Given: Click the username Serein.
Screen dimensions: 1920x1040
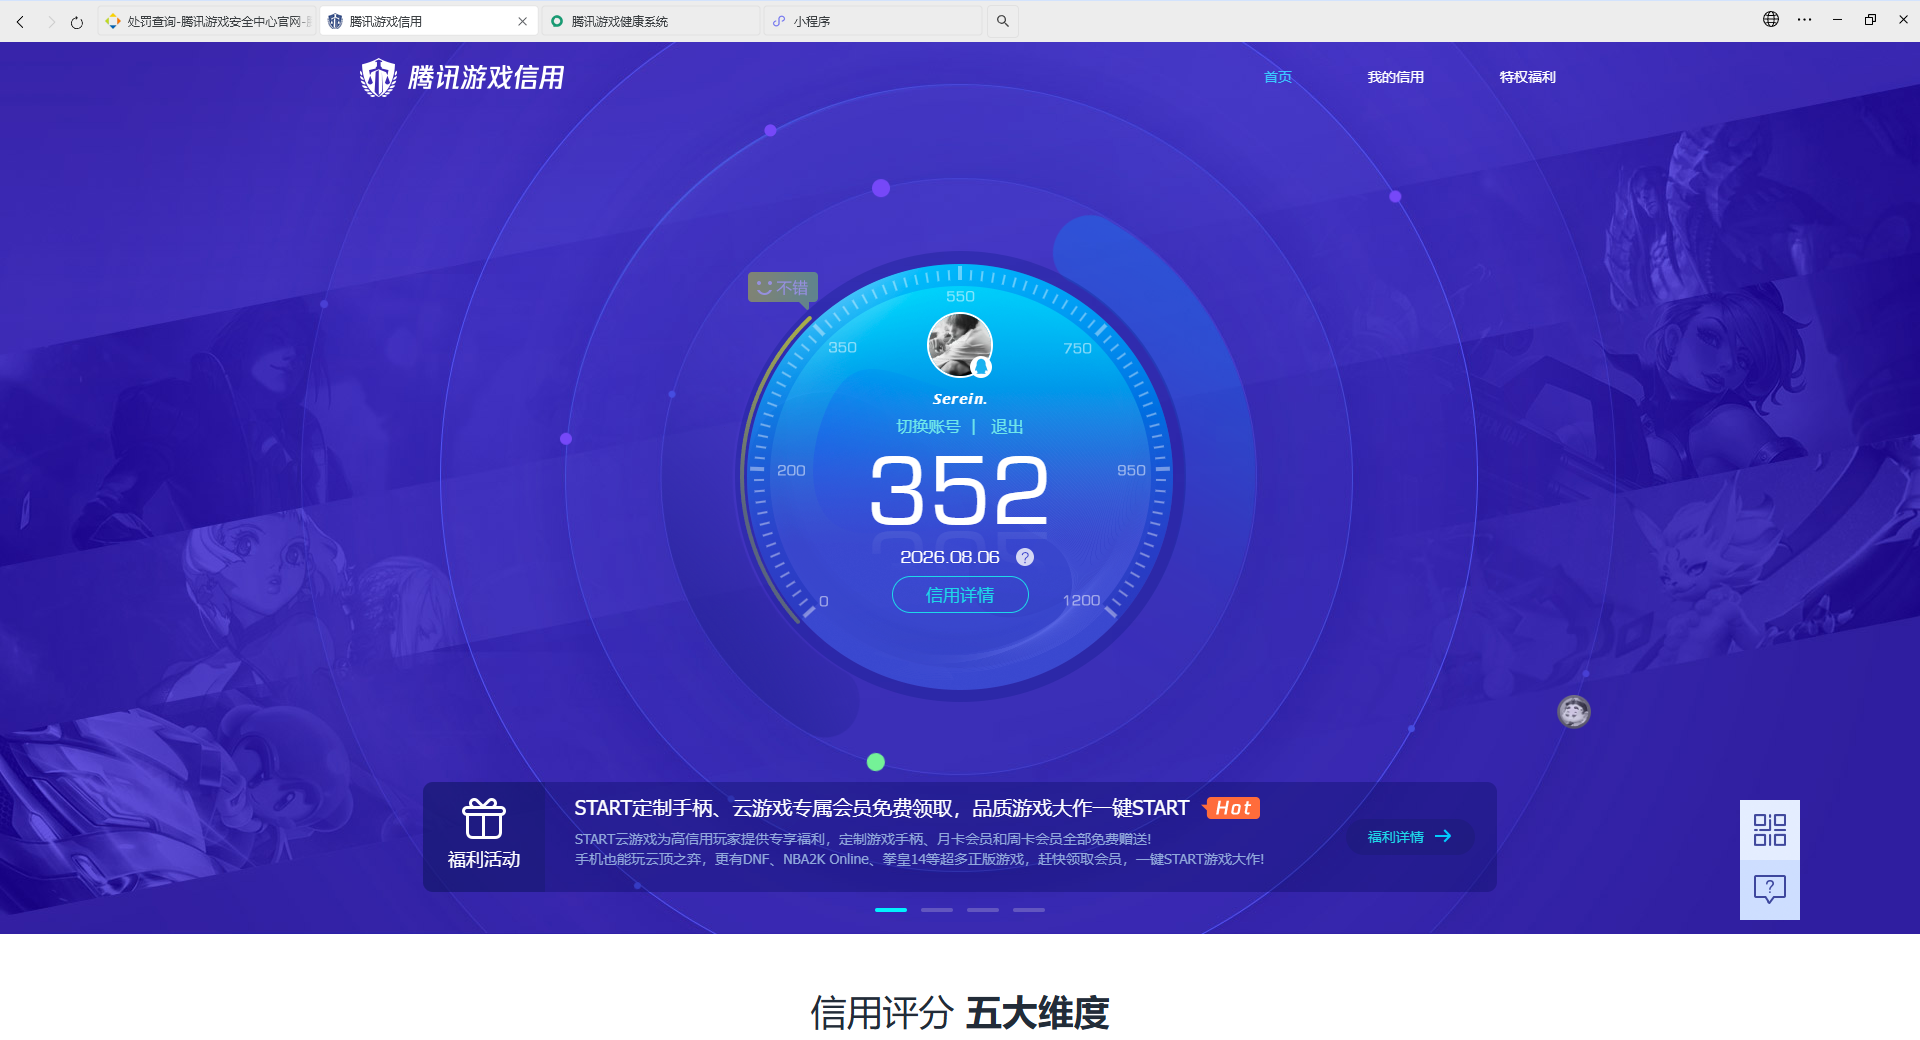Looking at the screenshot, I should [960, 399].
